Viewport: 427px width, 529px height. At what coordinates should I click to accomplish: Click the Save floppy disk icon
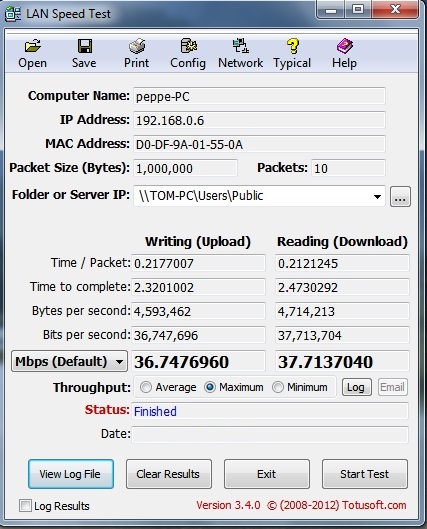tap(85, 46)
